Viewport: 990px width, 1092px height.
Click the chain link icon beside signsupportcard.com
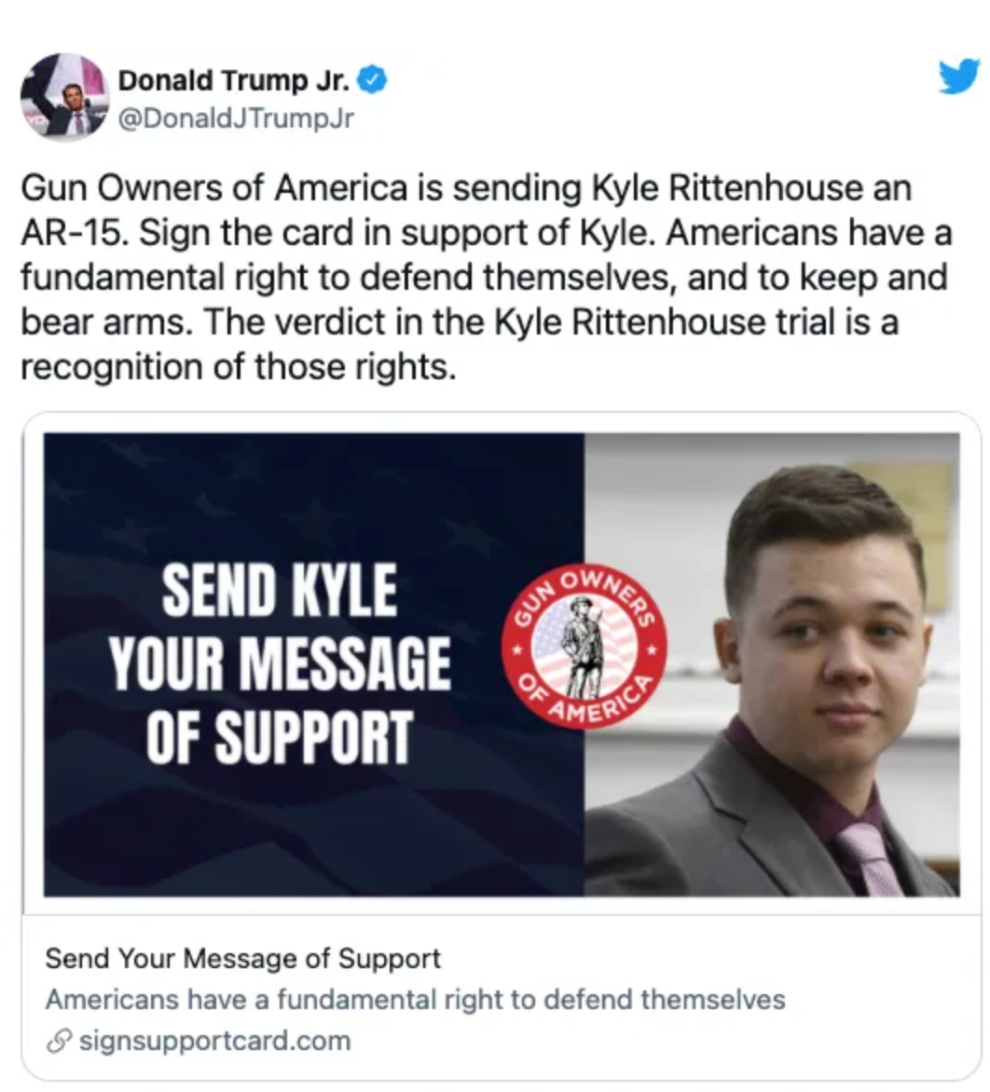(x=58, y=1042)
